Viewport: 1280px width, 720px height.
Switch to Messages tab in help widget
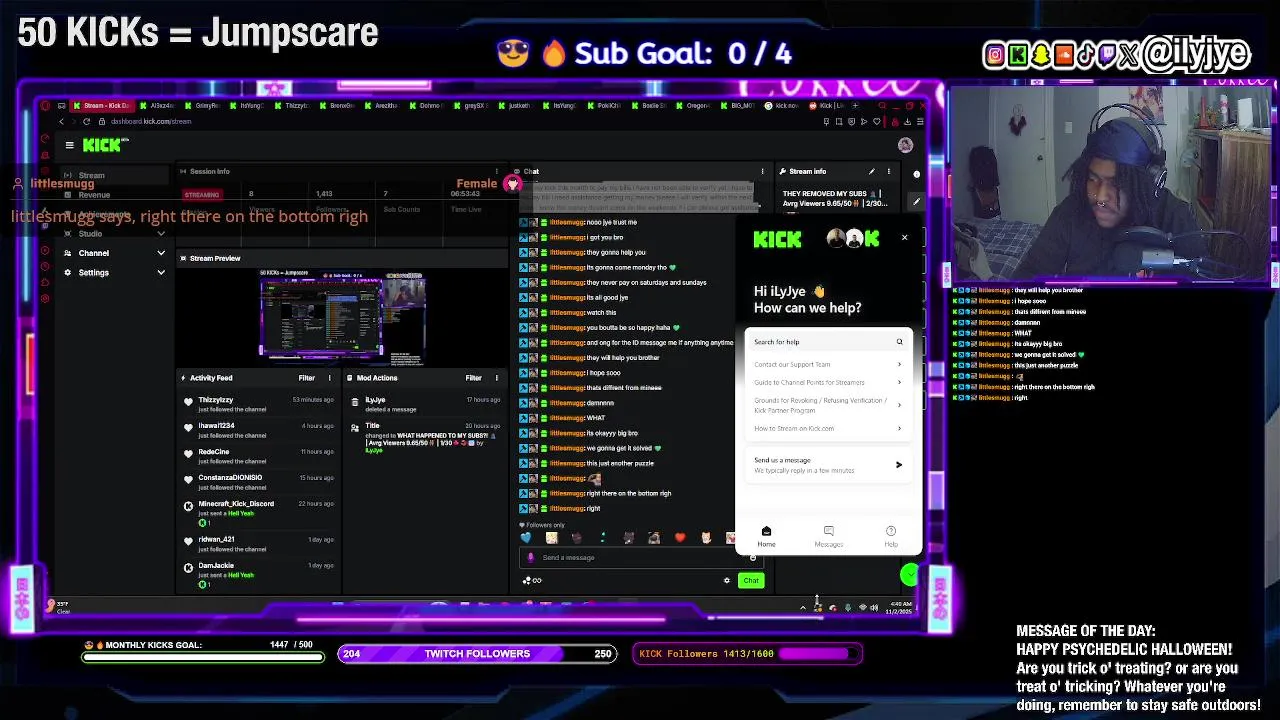[x=828, y=537]
